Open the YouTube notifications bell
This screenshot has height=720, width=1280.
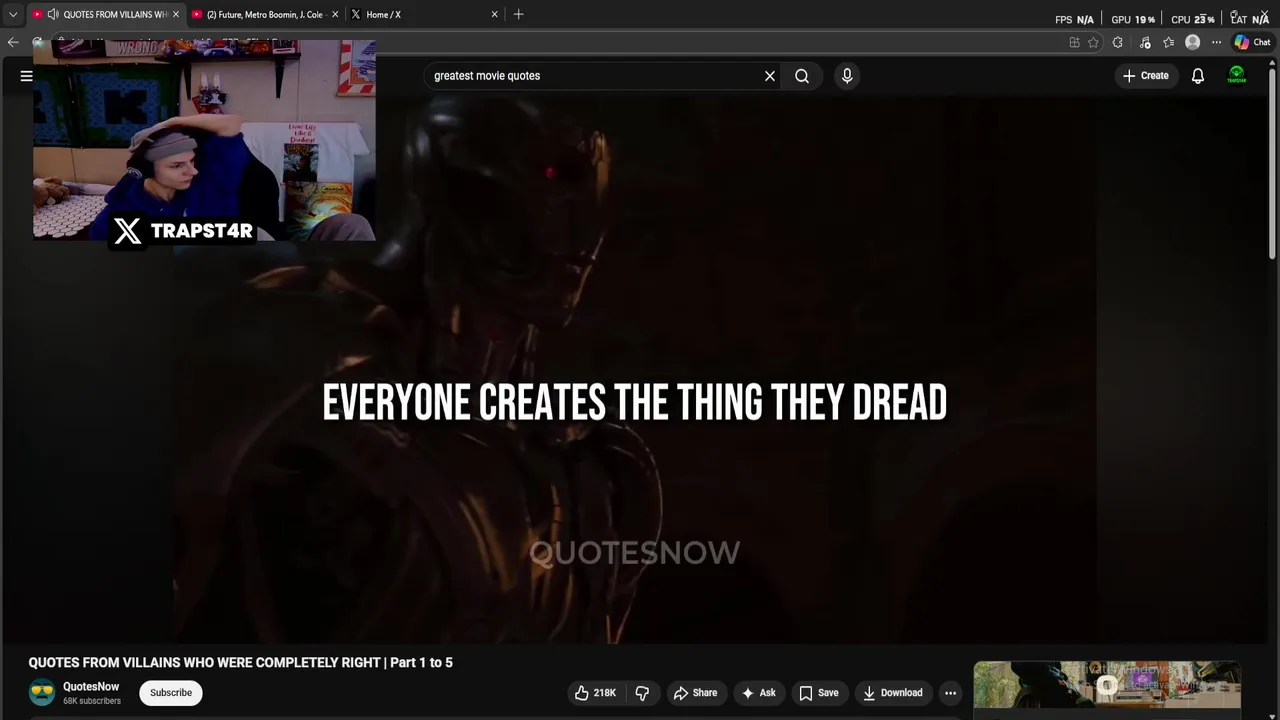(x=1198, y=76)
